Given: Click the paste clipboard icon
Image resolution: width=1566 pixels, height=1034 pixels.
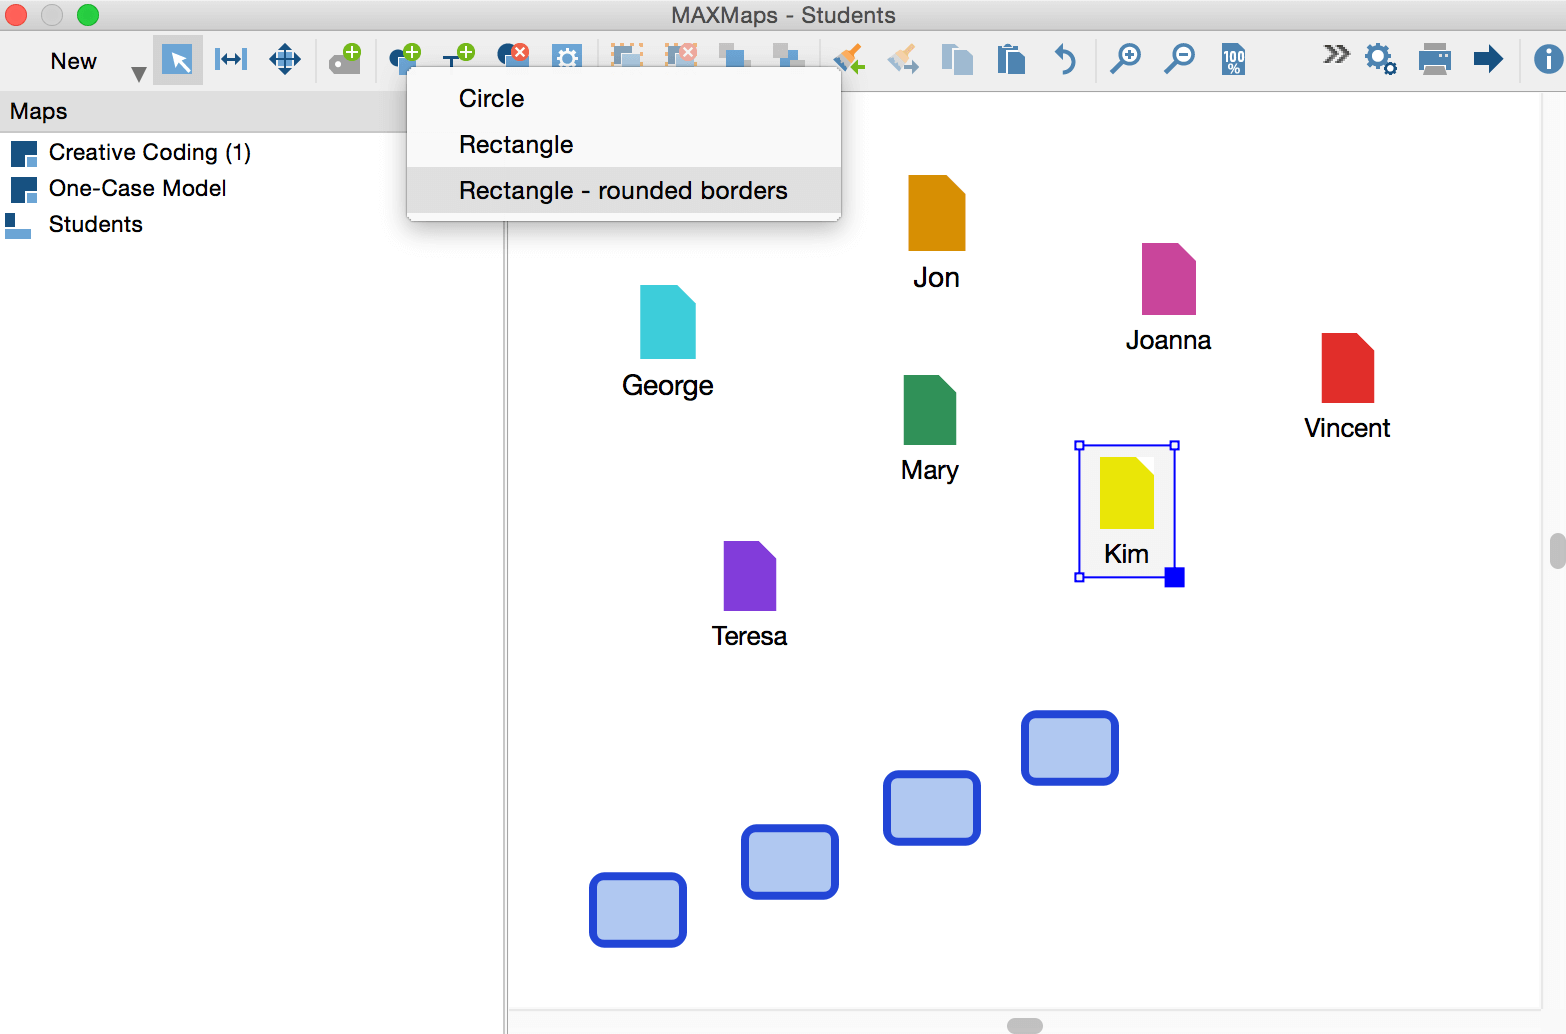Looking at the screenshot, I should point(1011,59).
